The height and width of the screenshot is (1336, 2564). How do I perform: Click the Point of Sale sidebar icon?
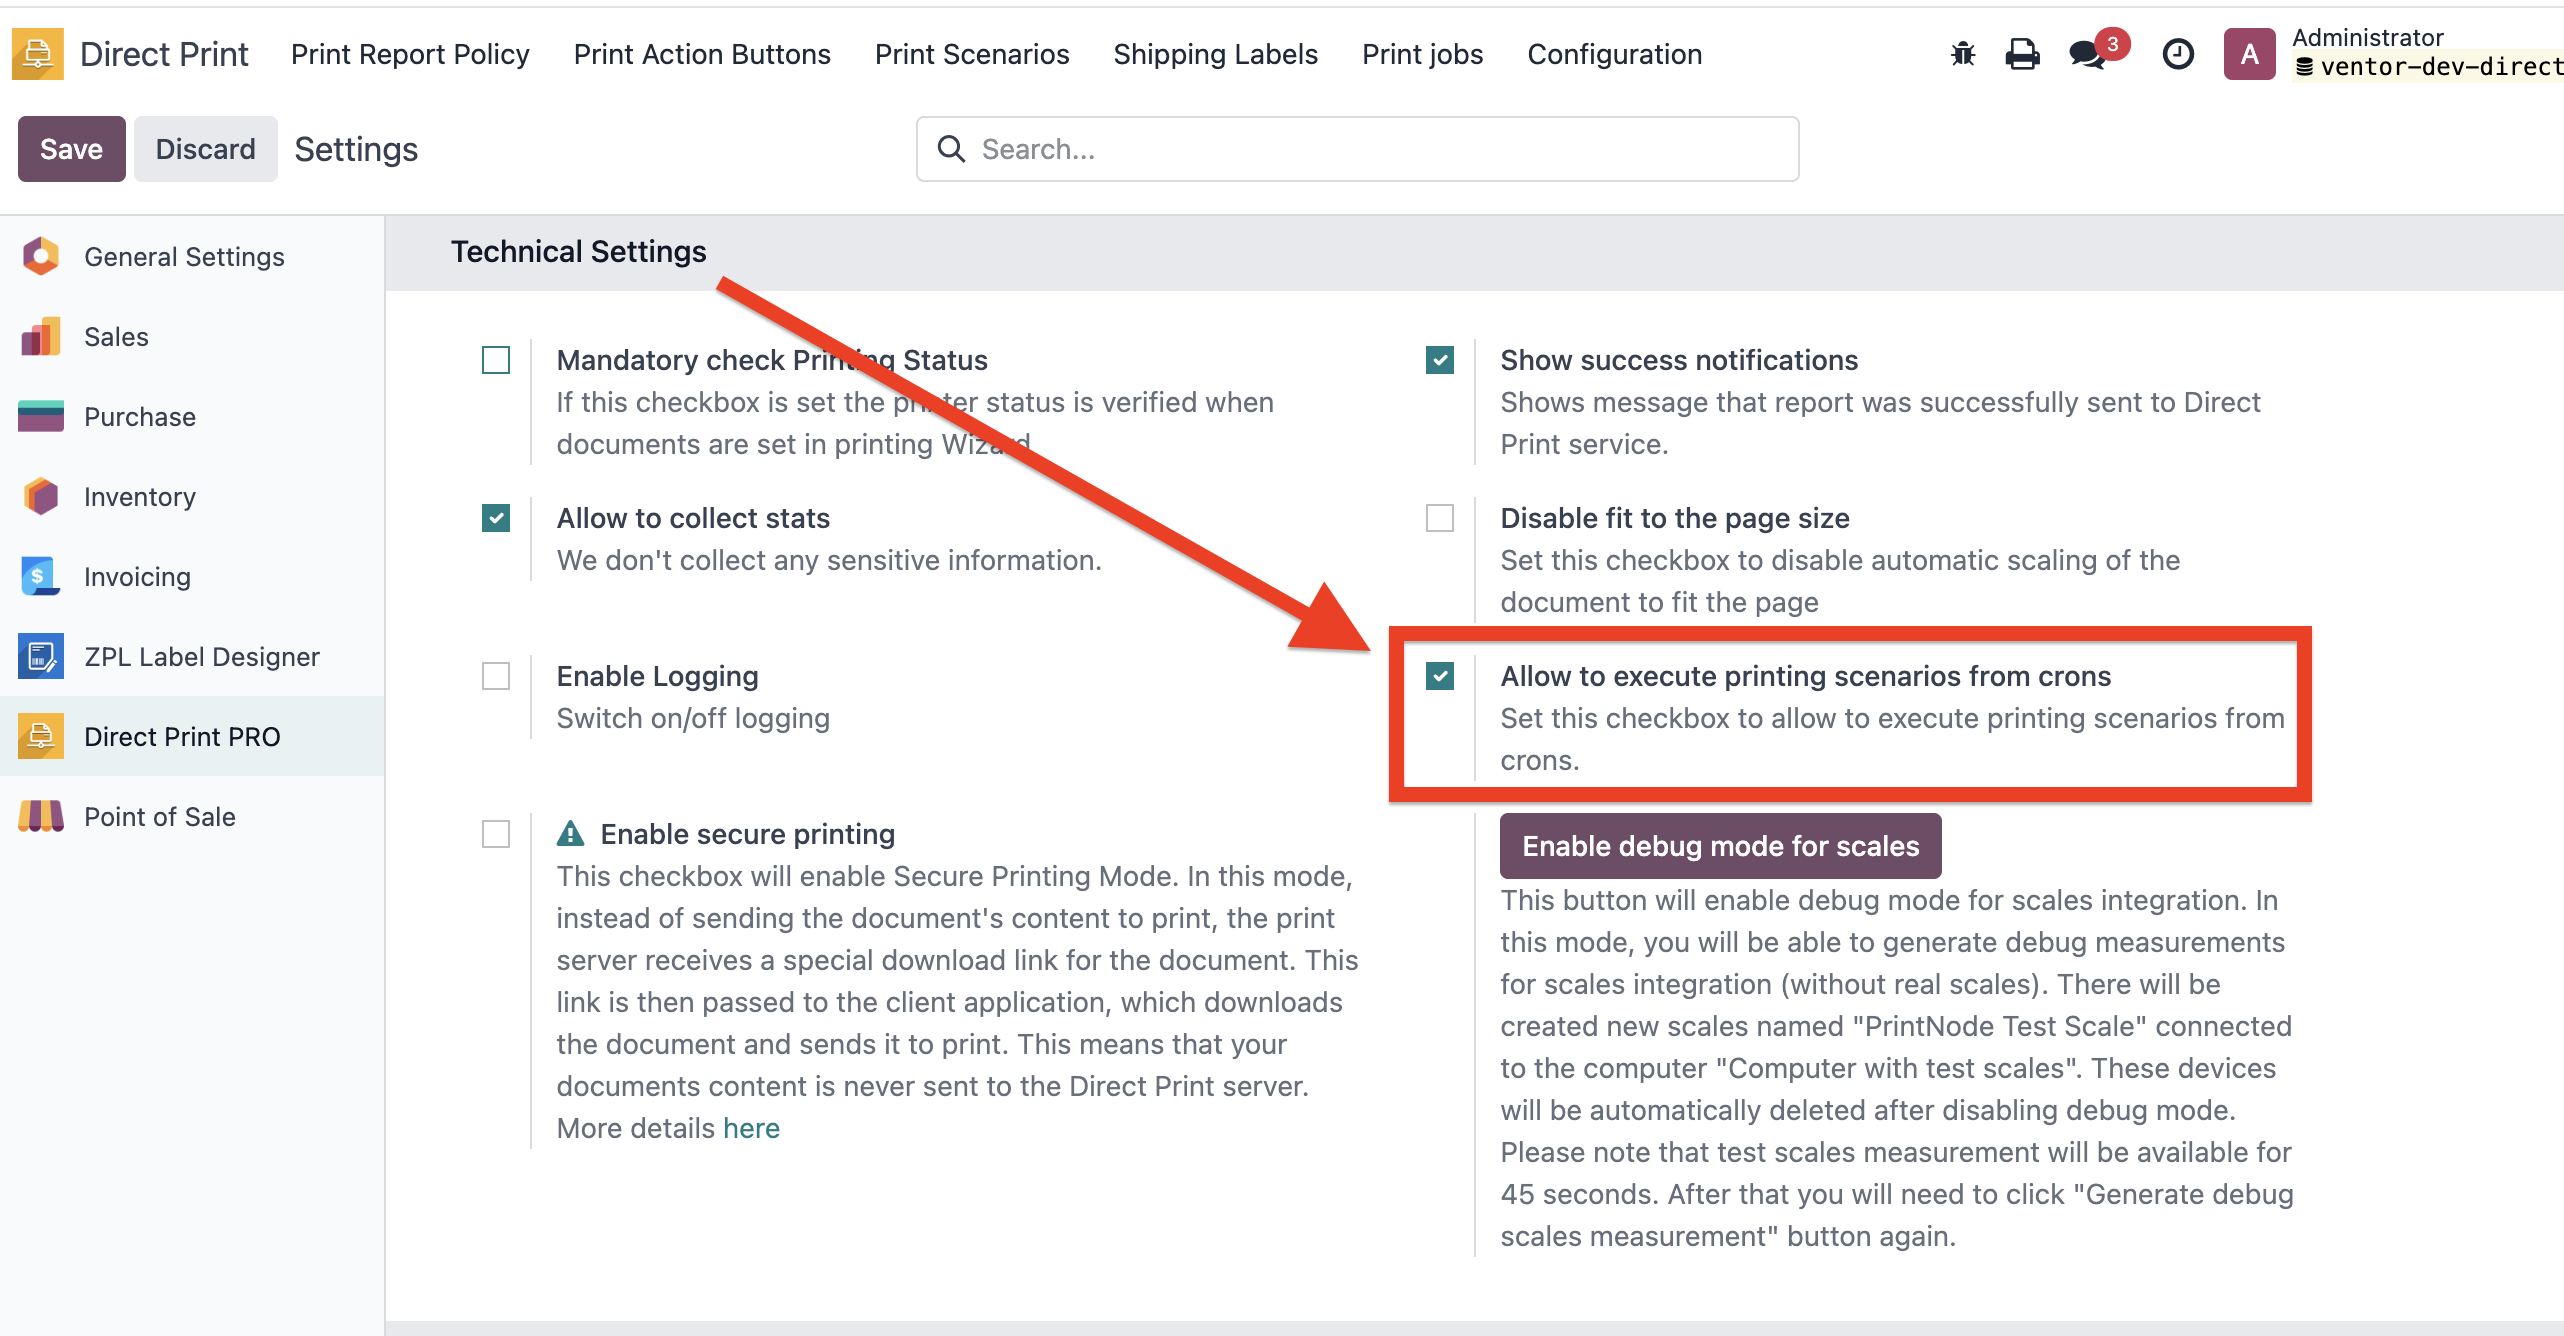click(x=41, y=816)
